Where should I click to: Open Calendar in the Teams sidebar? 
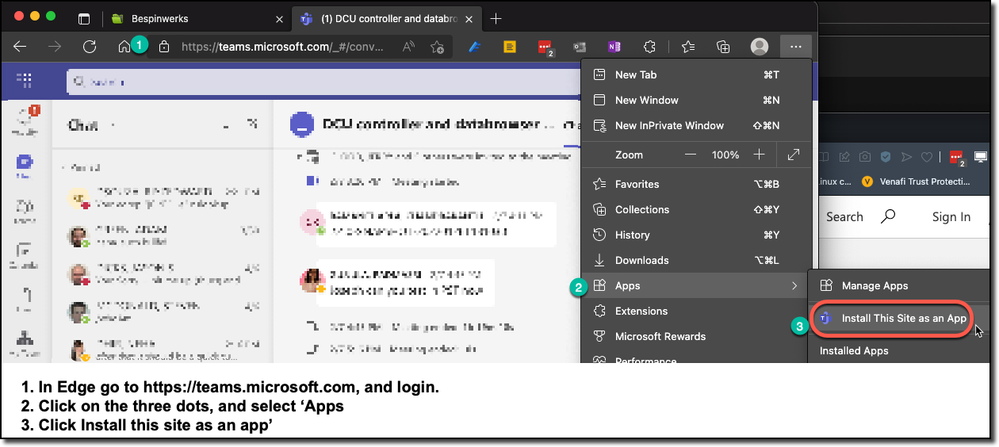pyautogui.click(x=25, y=255)
